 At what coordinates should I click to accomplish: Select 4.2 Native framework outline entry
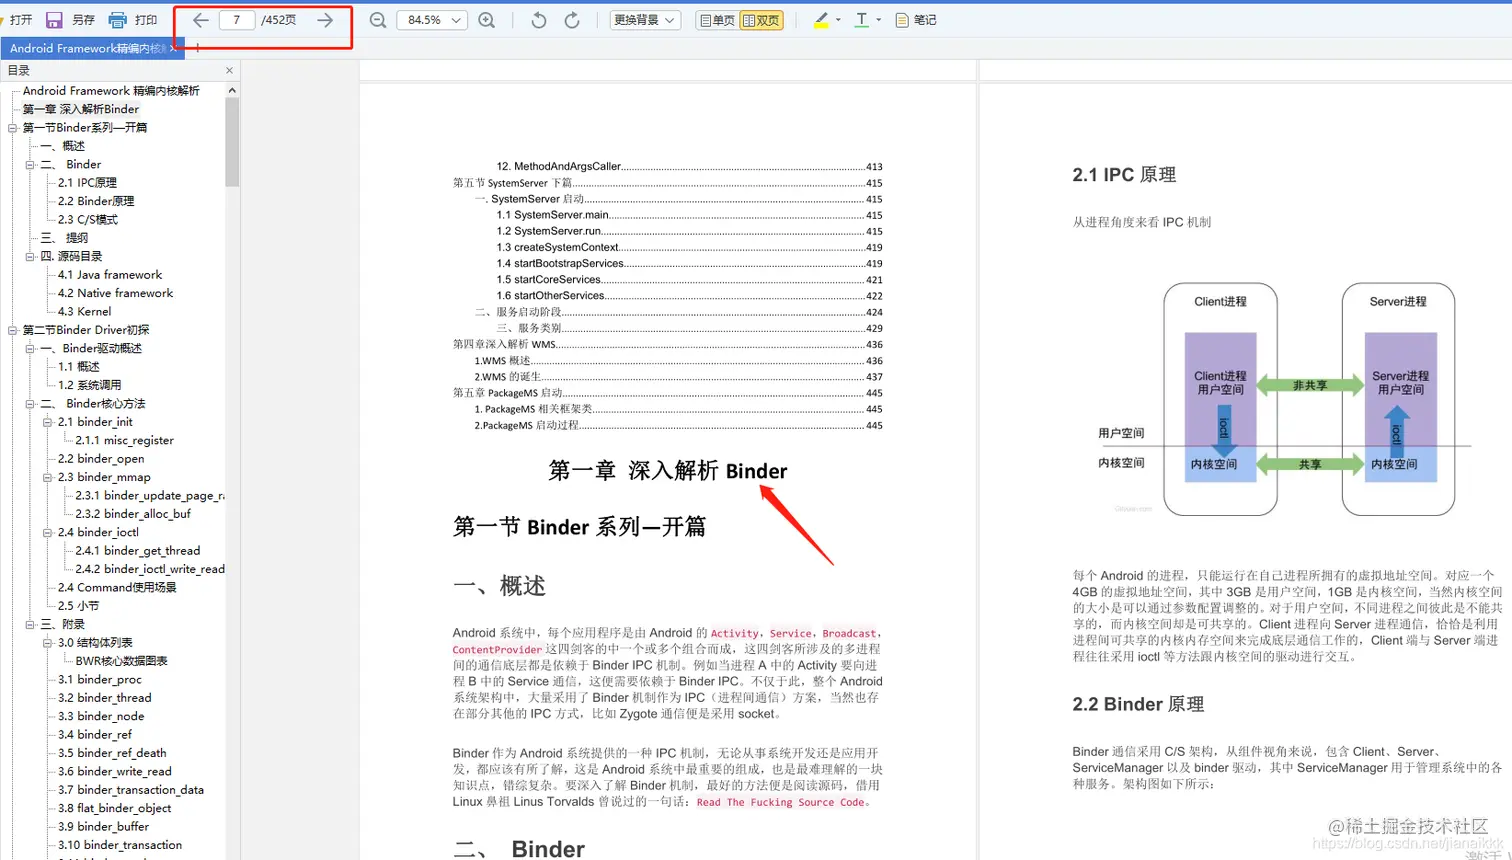point(115,293)
